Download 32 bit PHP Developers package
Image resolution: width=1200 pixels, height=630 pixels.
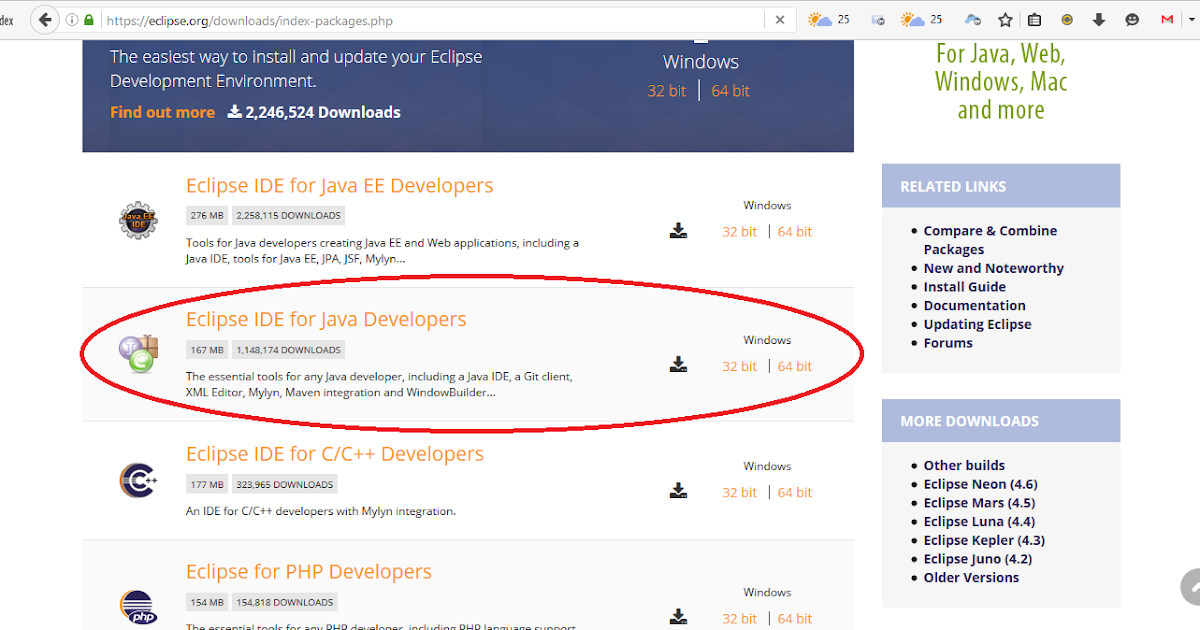coord(740,618)
